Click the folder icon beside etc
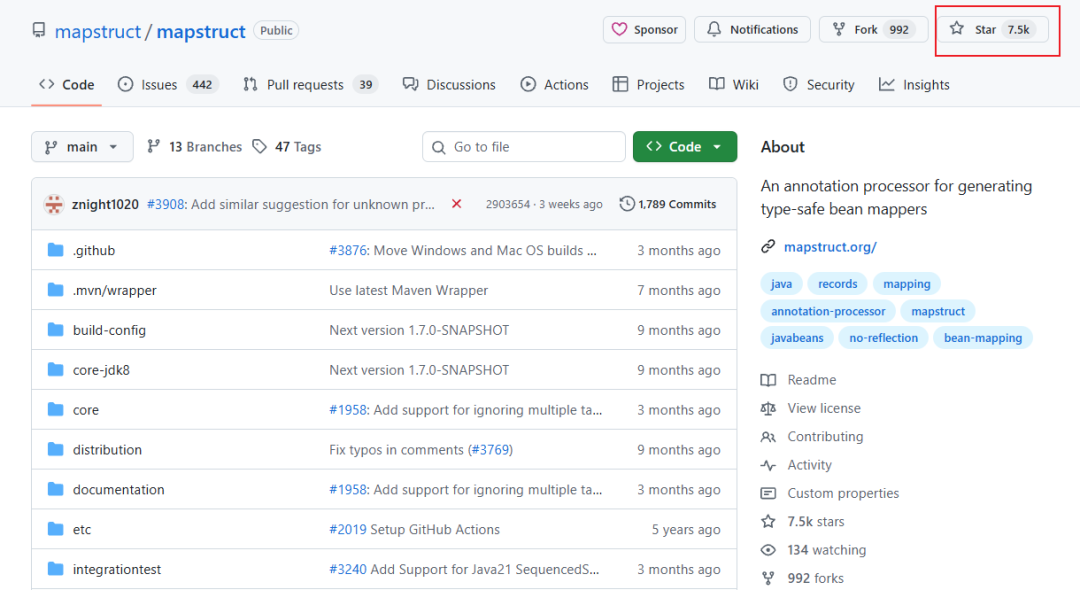The image size is (1080, 590). coord(56,529)
